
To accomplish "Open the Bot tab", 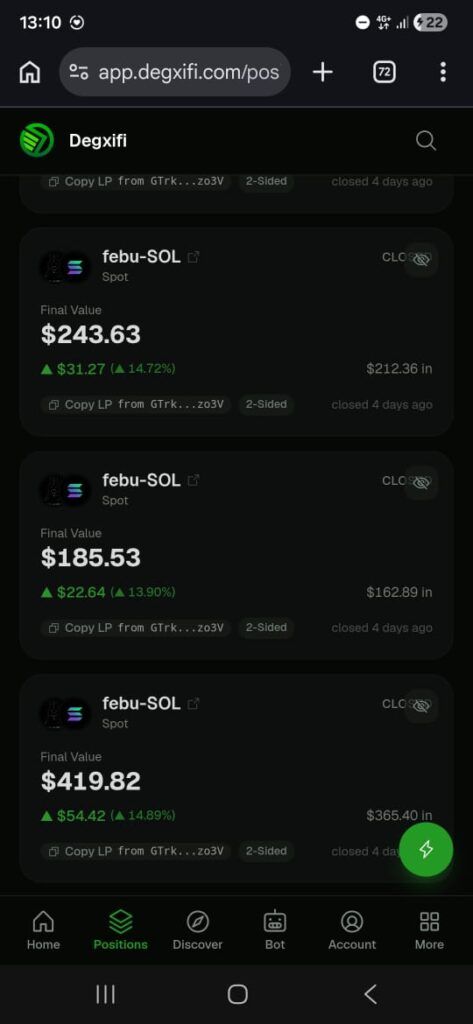I will [x=274, y=930].
